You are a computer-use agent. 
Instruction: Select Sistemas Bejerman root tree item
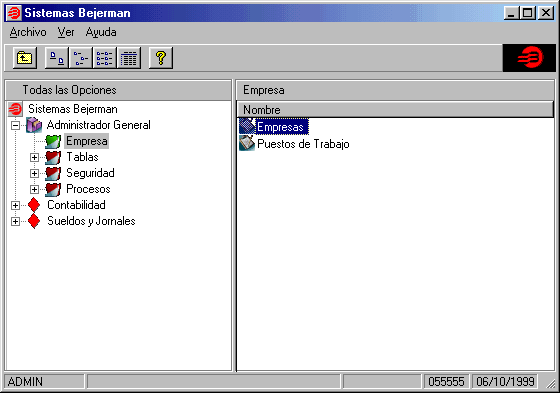click(x=73, y=109)
